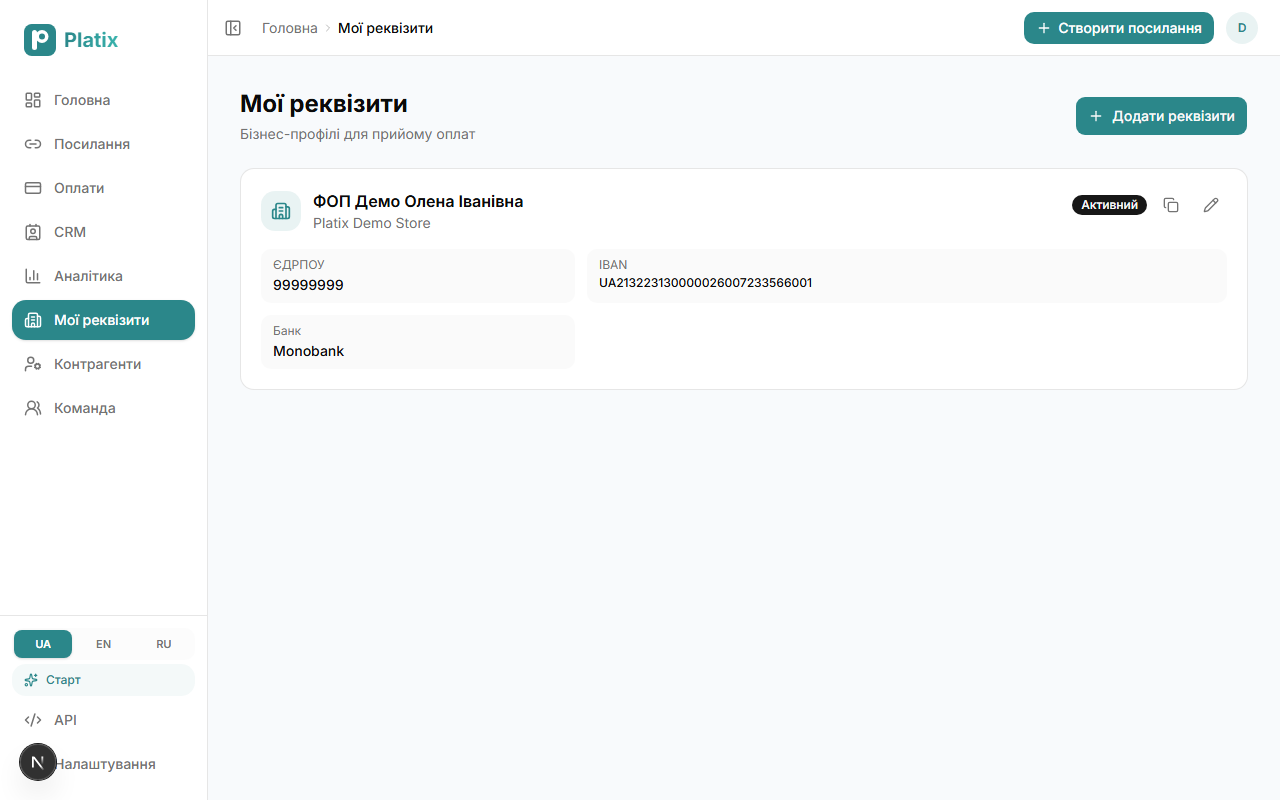Viewport: 1280px width, 800px height.
Task: Click the Мої реквізити page heading
Action: pos(324,104)
